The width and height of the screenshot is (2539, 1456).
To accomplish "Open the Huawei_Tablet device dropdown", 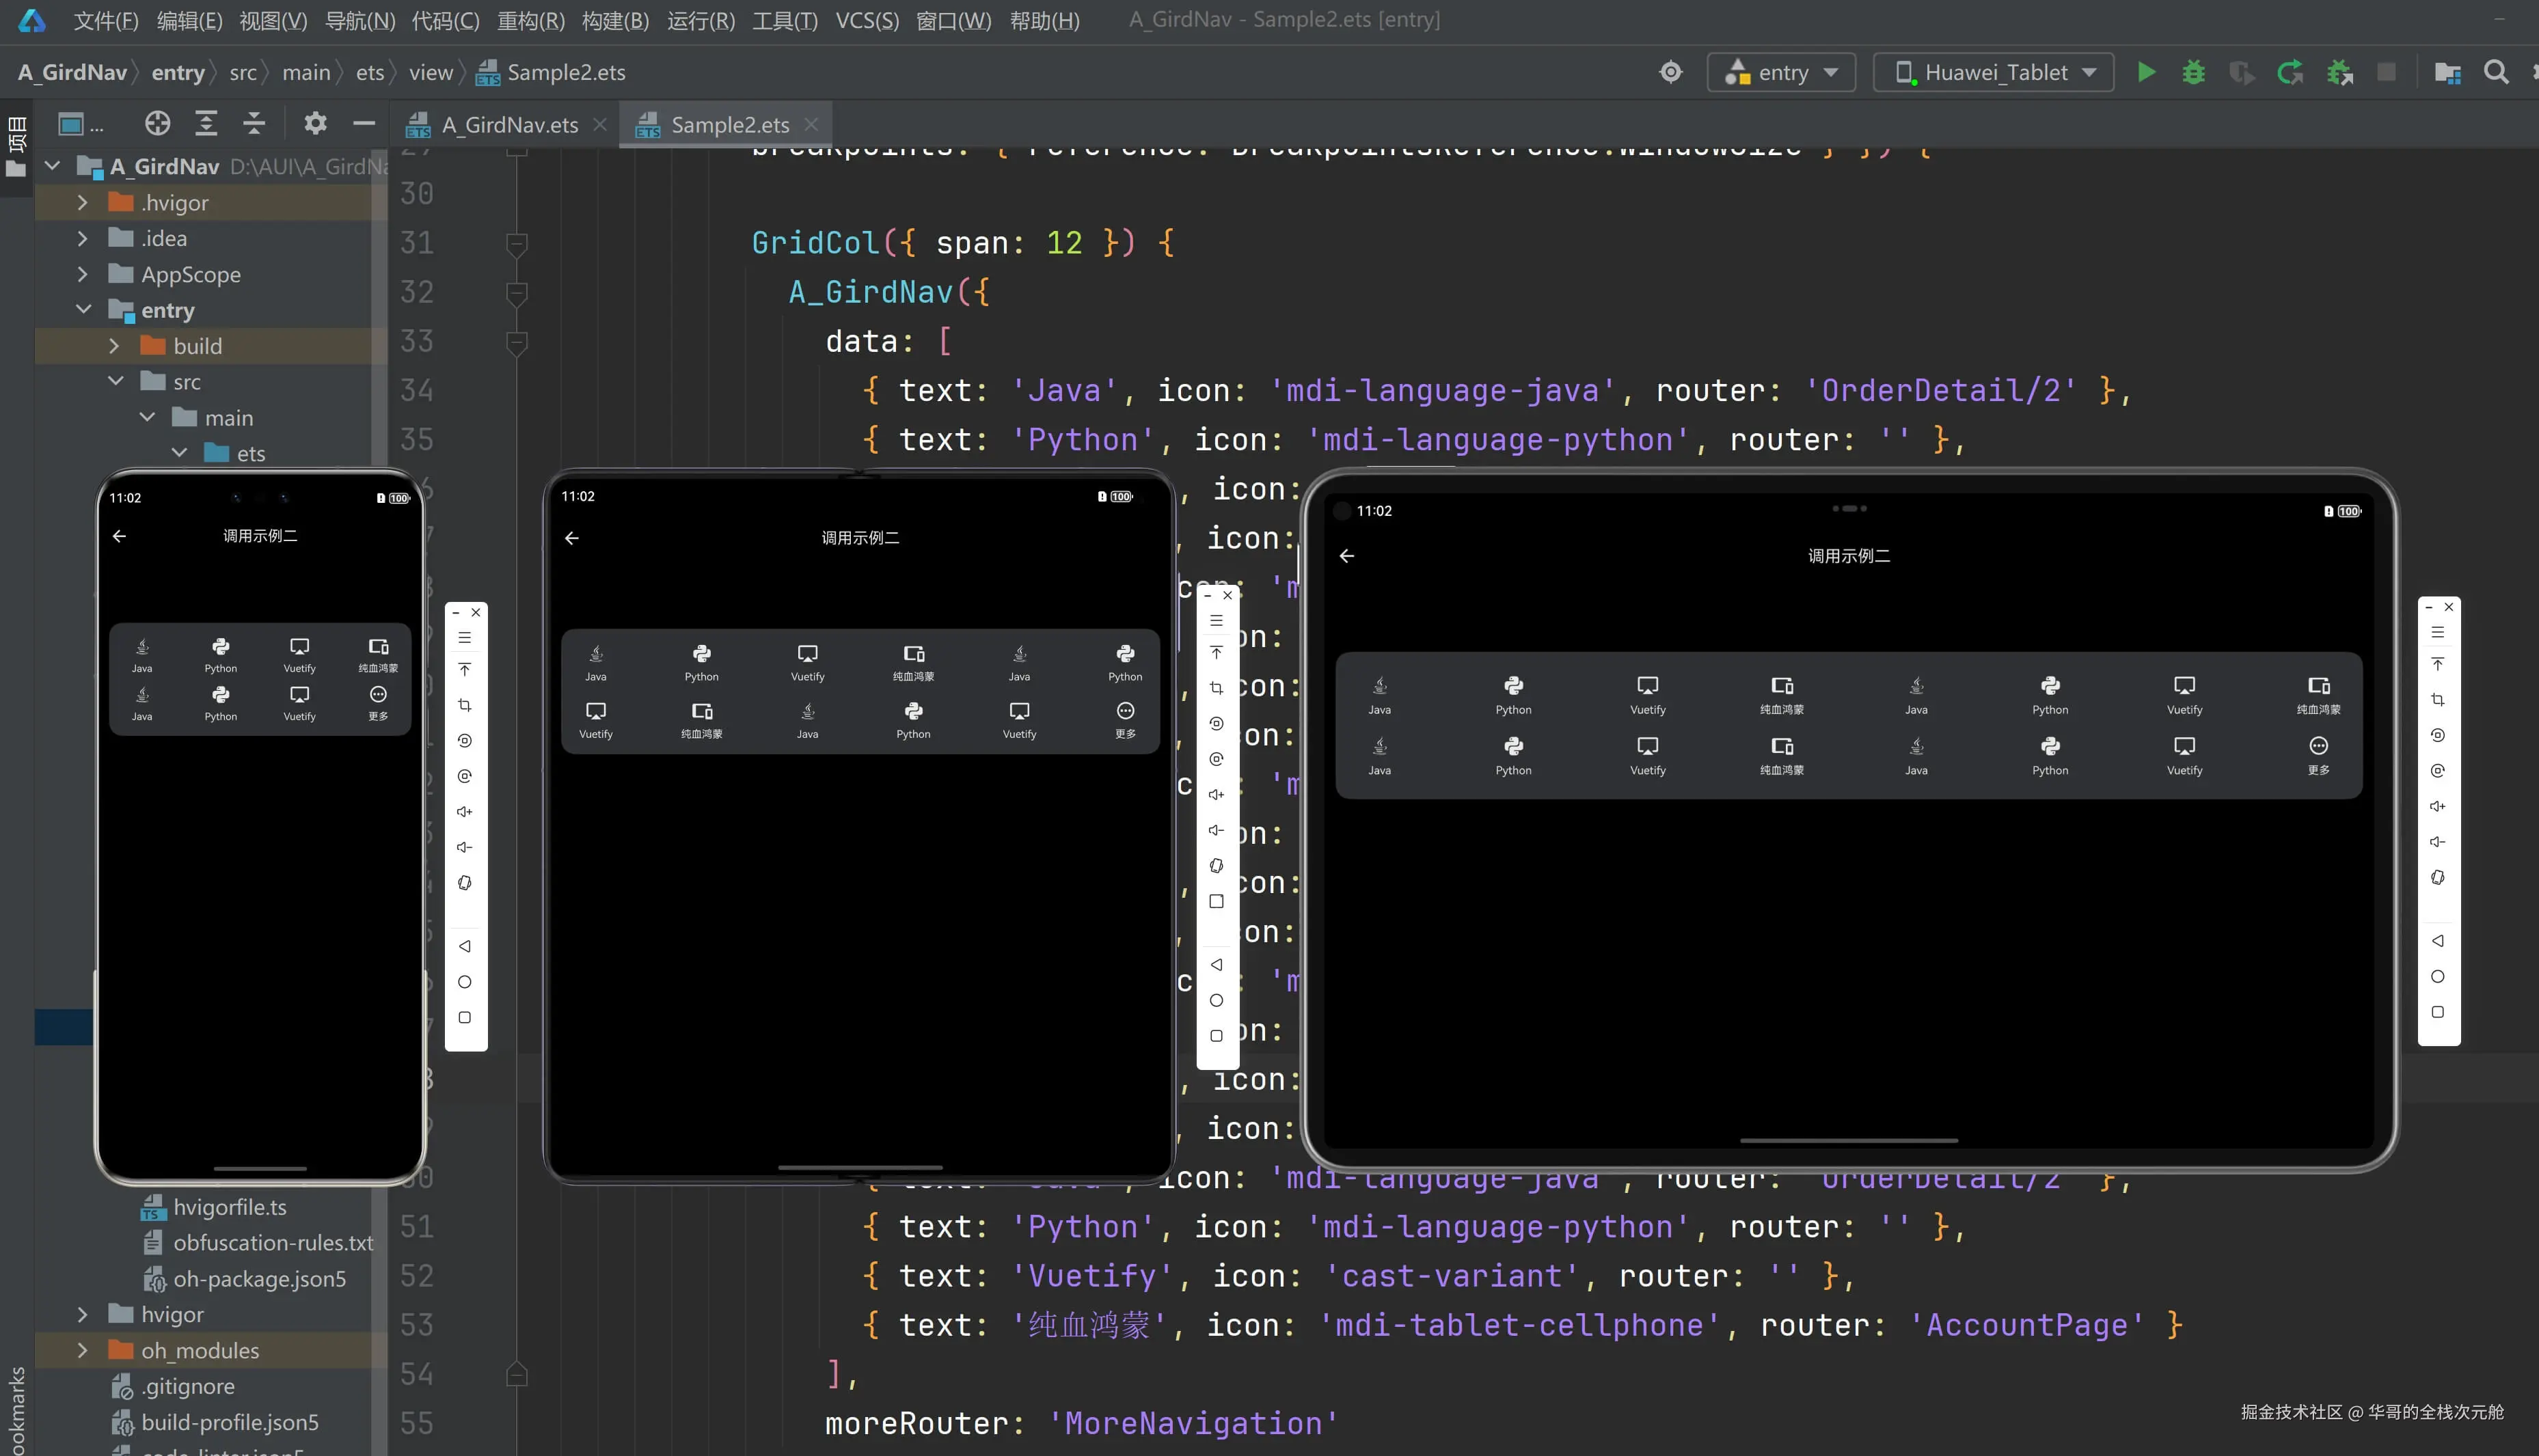I will 1993,72.
